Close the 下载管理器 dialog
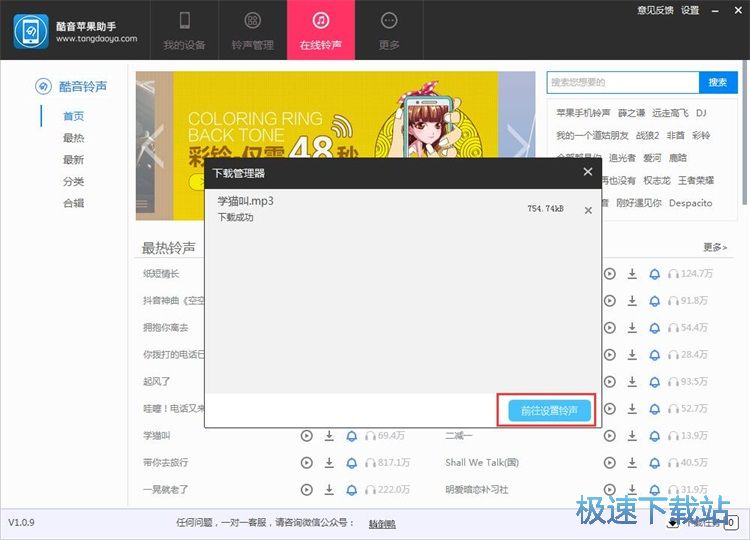 [x=588, y=172]
